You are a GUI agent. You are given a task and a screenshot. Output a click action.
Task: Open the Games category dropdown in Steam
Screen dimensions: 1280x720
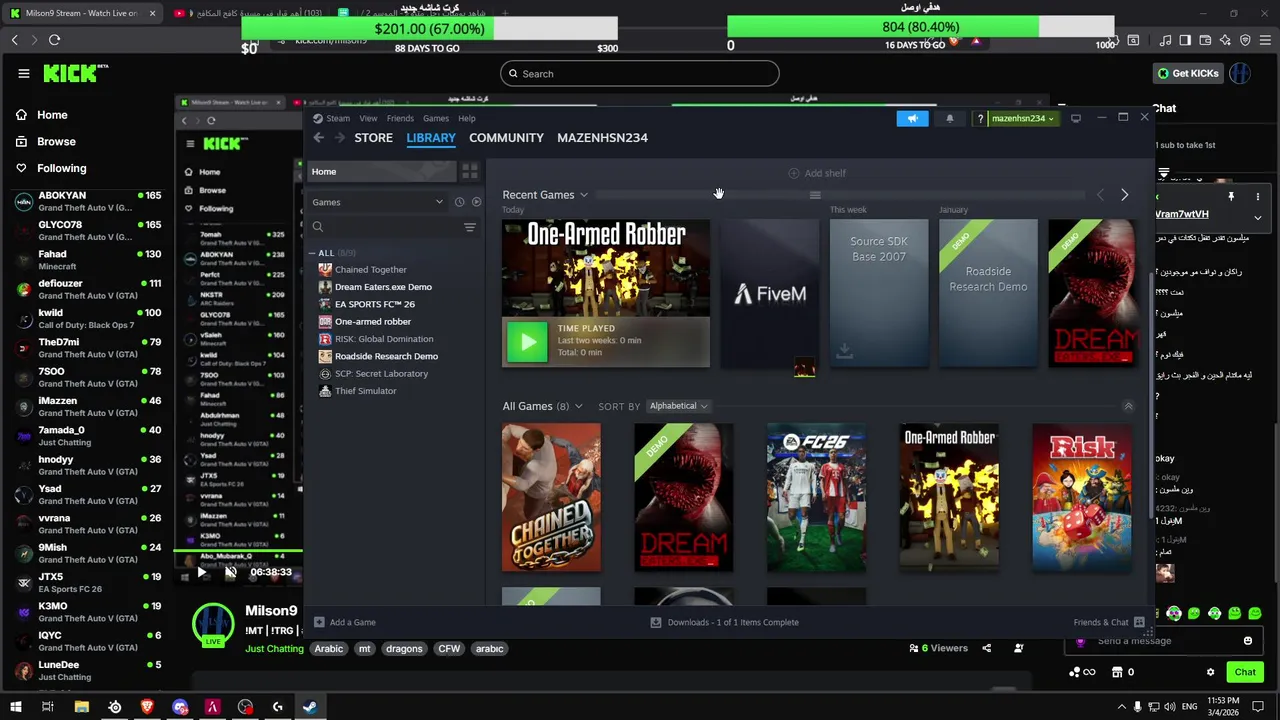(x=378, y=202)
